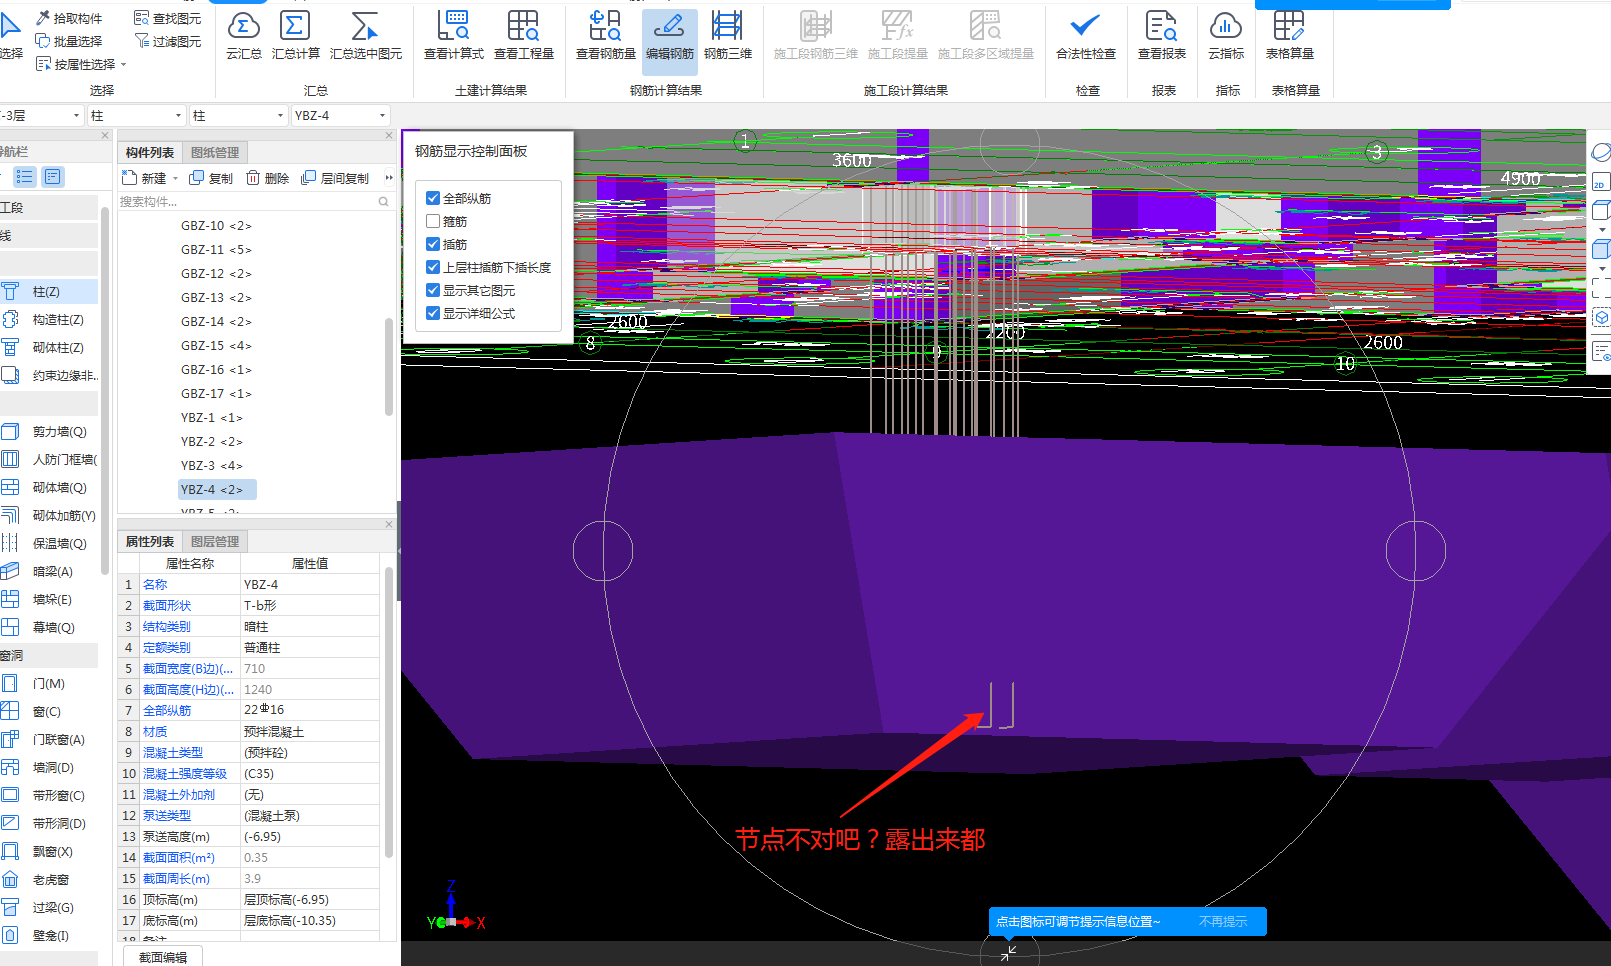
Task: Click component list vertical scrollbar
Action: click(389, 366)
